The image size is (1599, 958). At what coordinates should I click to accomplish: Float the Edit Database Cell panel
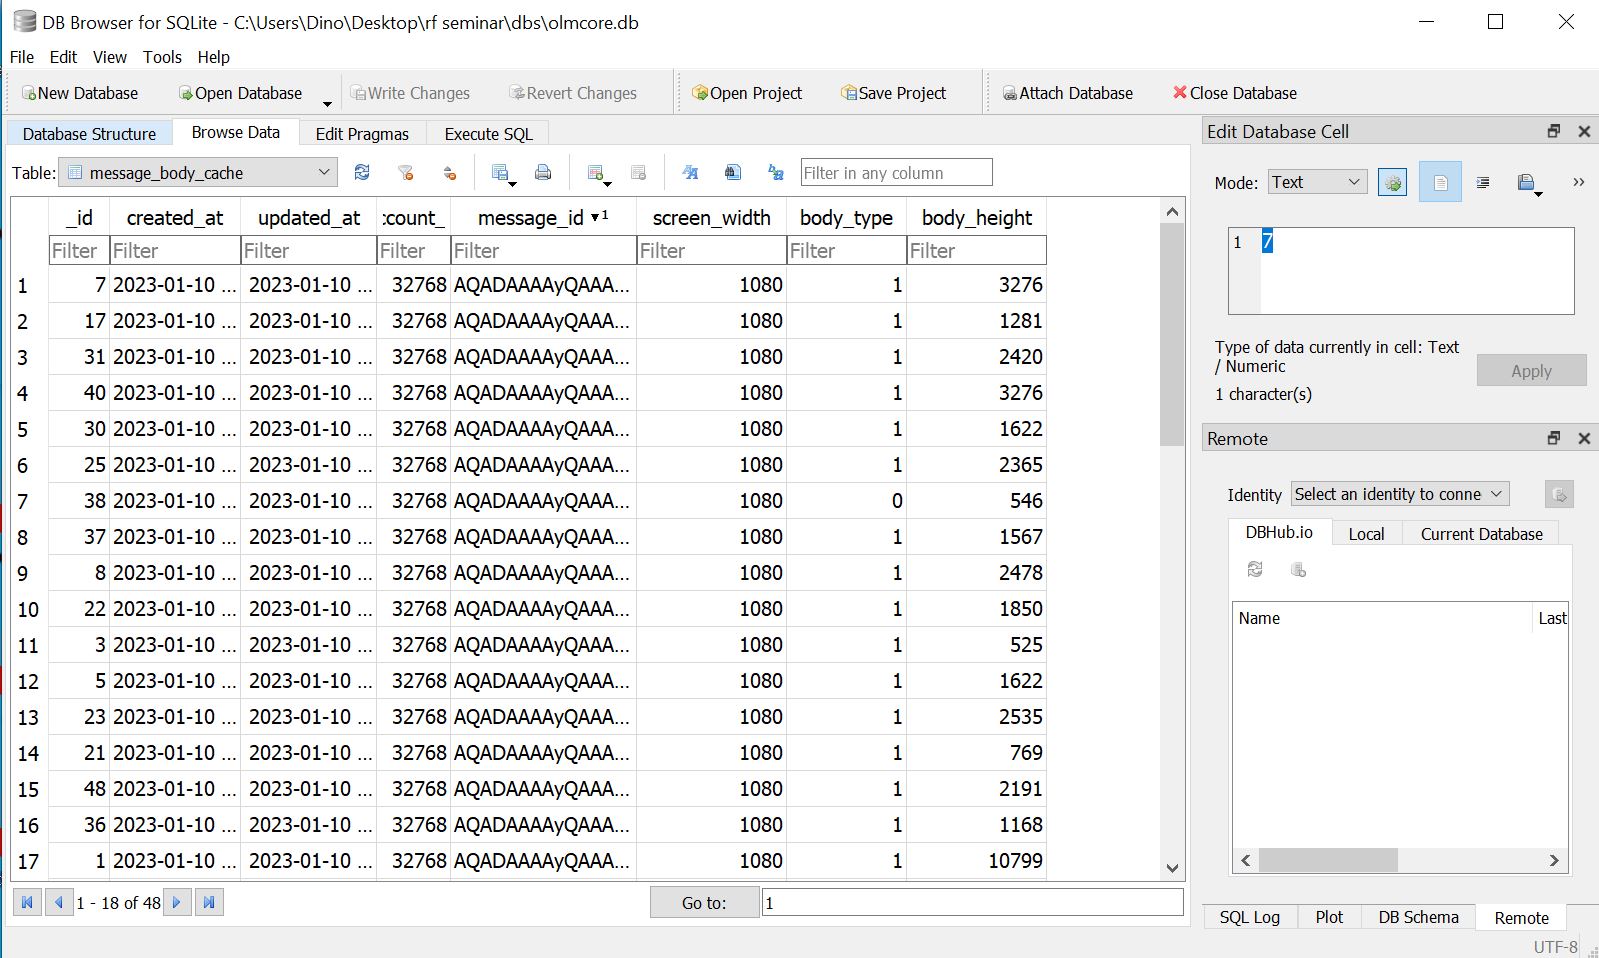[1554, 131]
